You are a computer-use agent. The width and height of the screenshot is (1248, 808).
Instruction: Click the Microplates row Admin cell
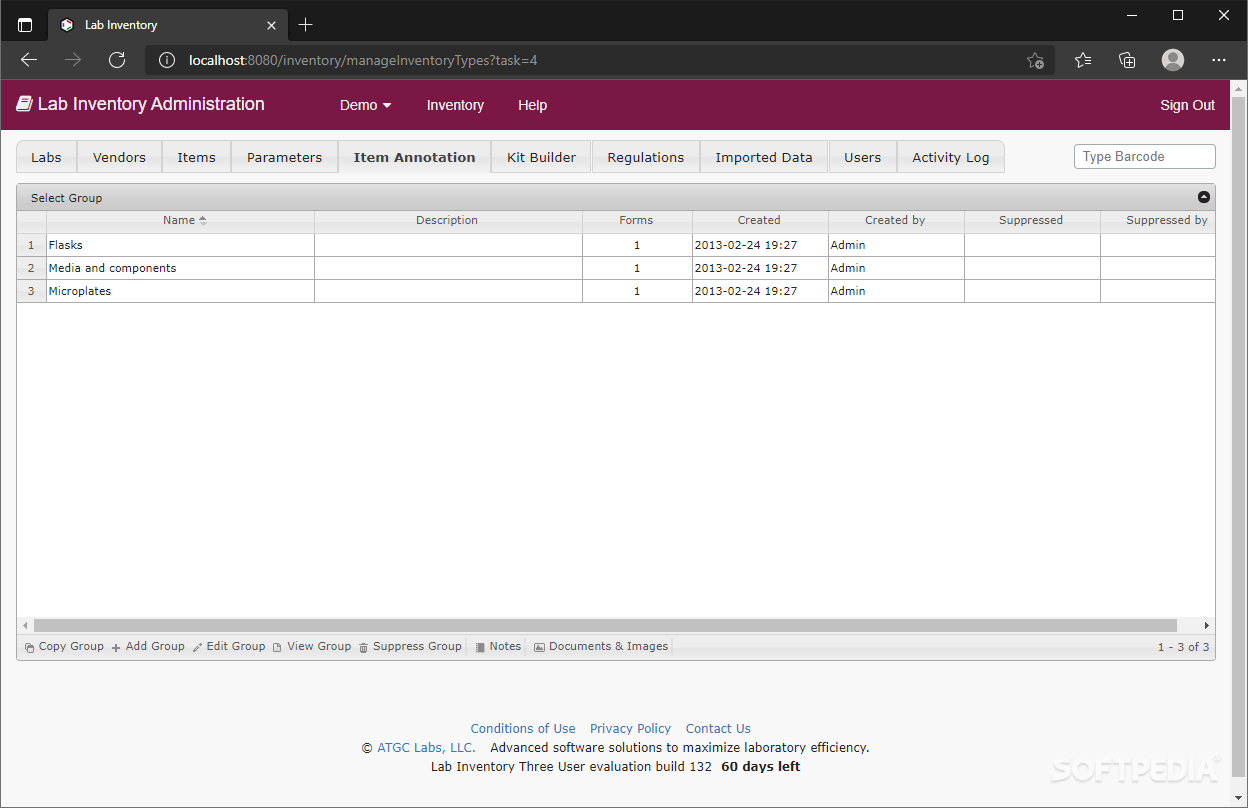(x=896, y=291)
